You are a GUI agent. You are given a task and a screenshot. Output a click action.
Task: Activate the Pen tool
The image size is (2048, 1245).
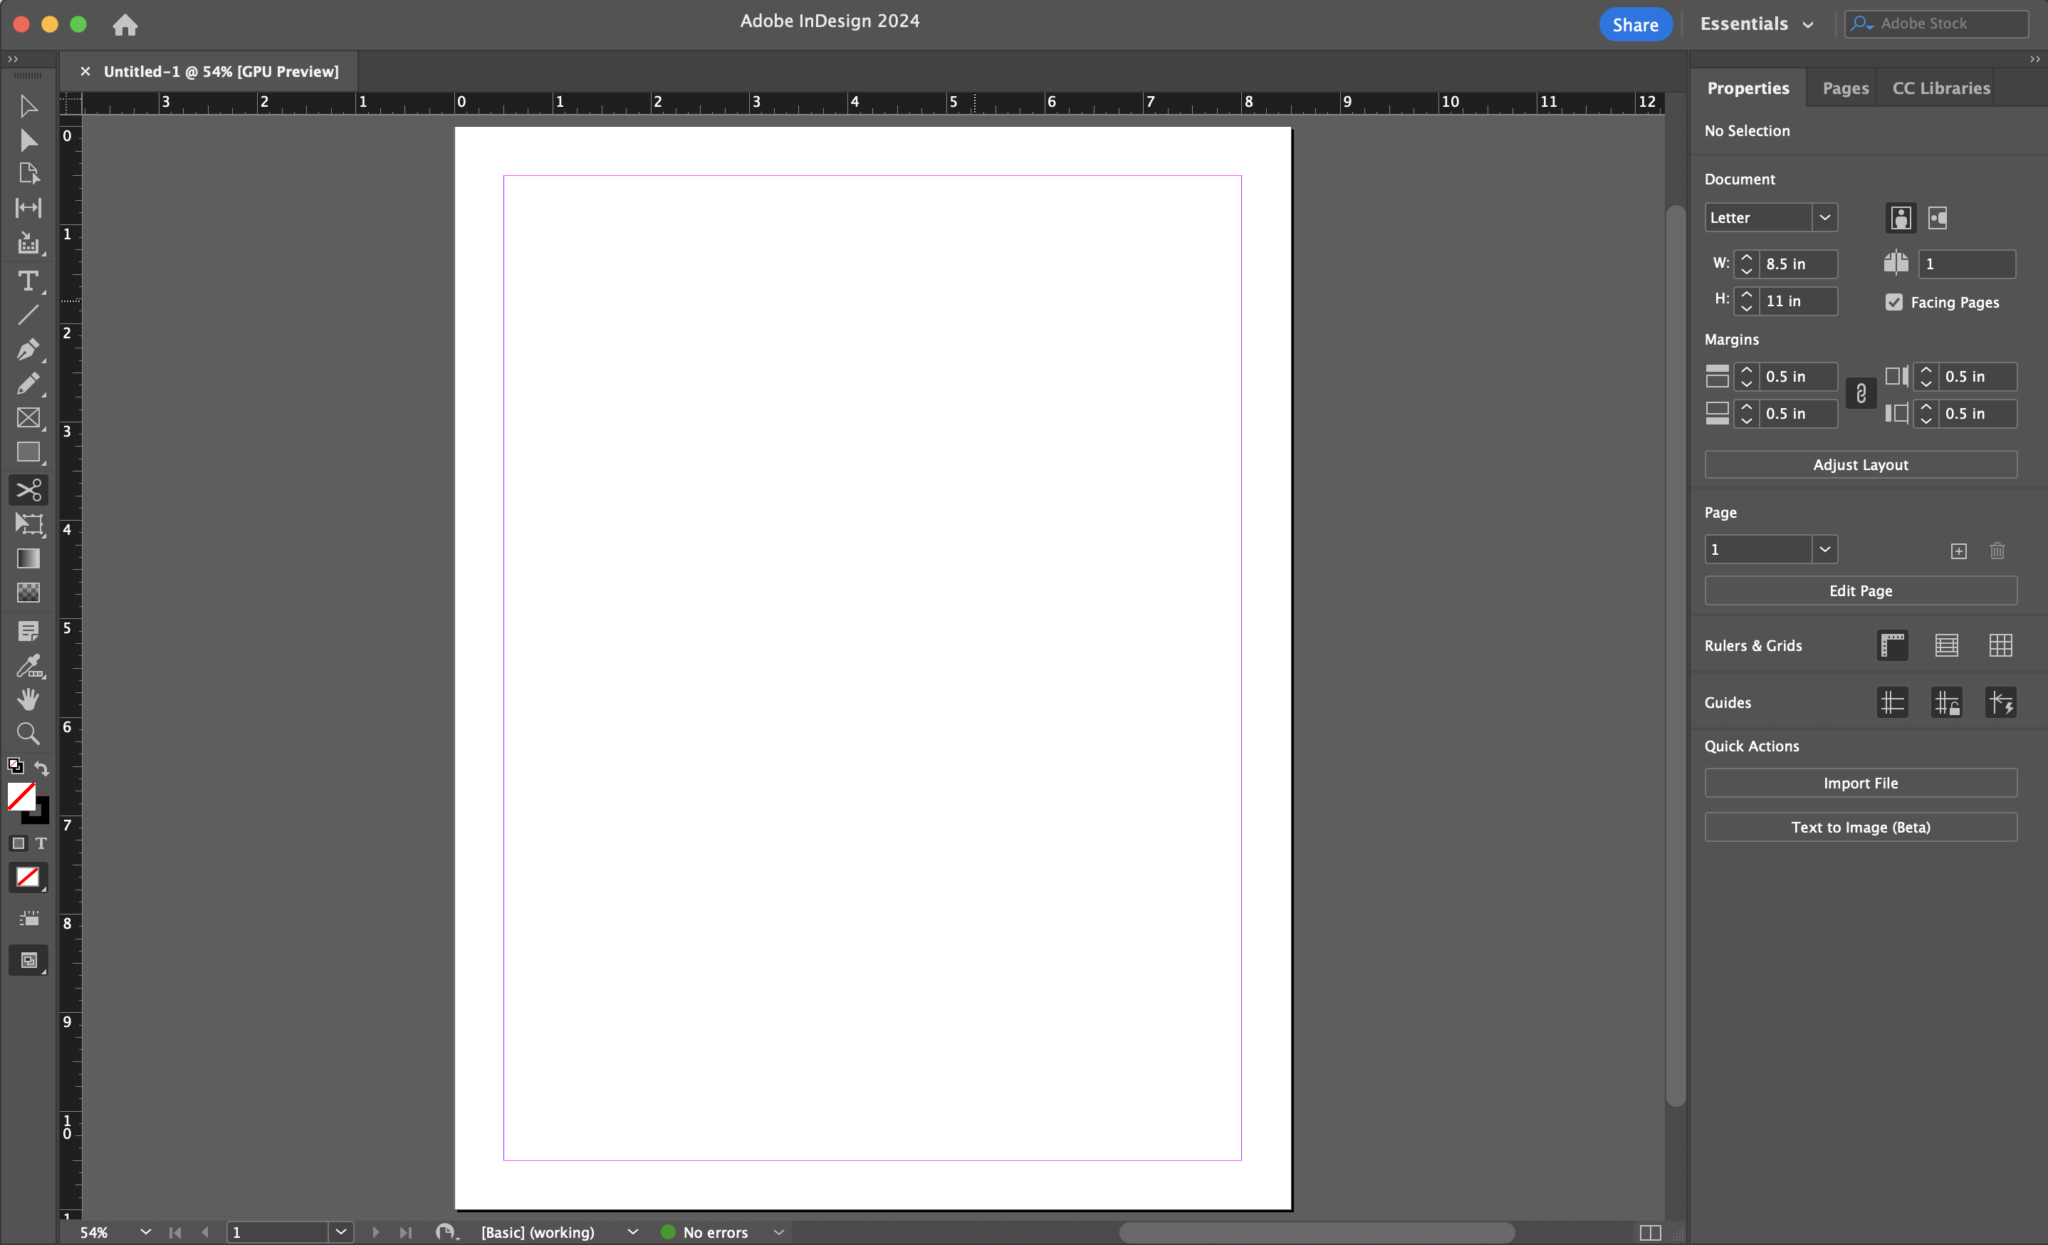click(x=29, y=349)
